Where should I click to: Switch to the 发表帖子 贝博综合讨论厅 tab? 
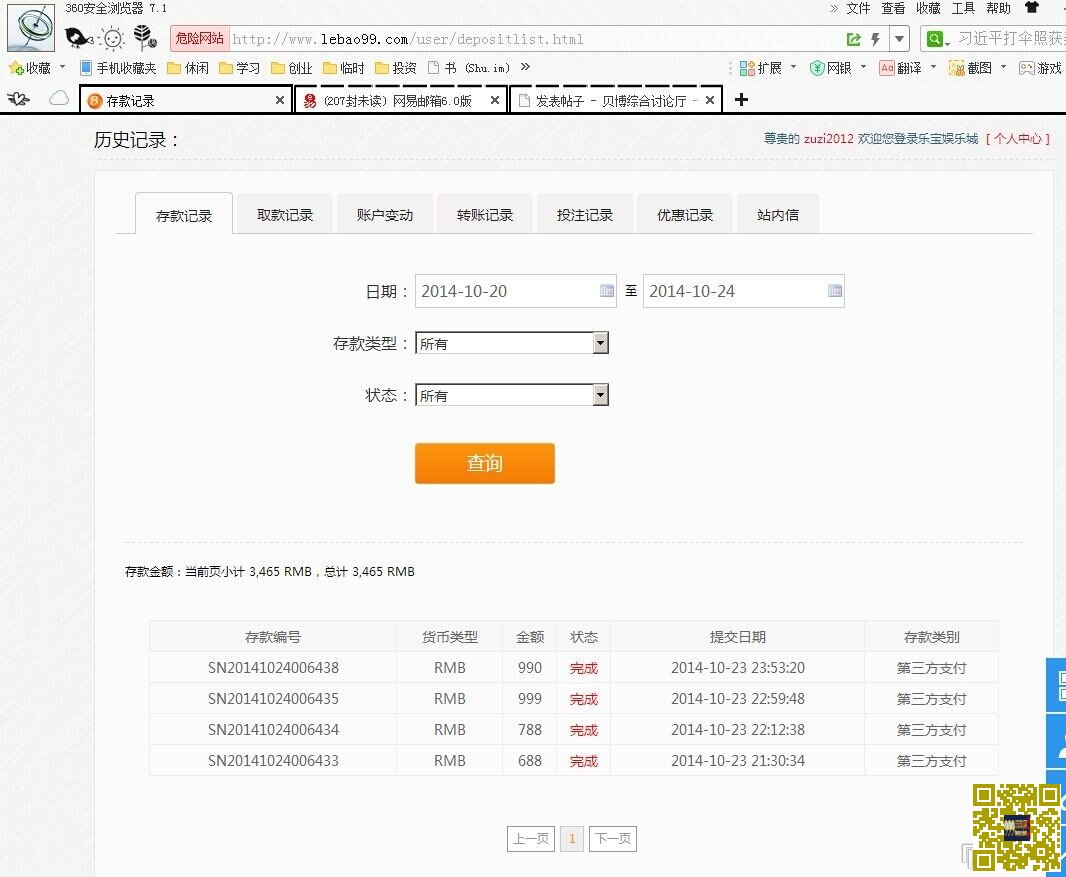click(x=616, y=101)
